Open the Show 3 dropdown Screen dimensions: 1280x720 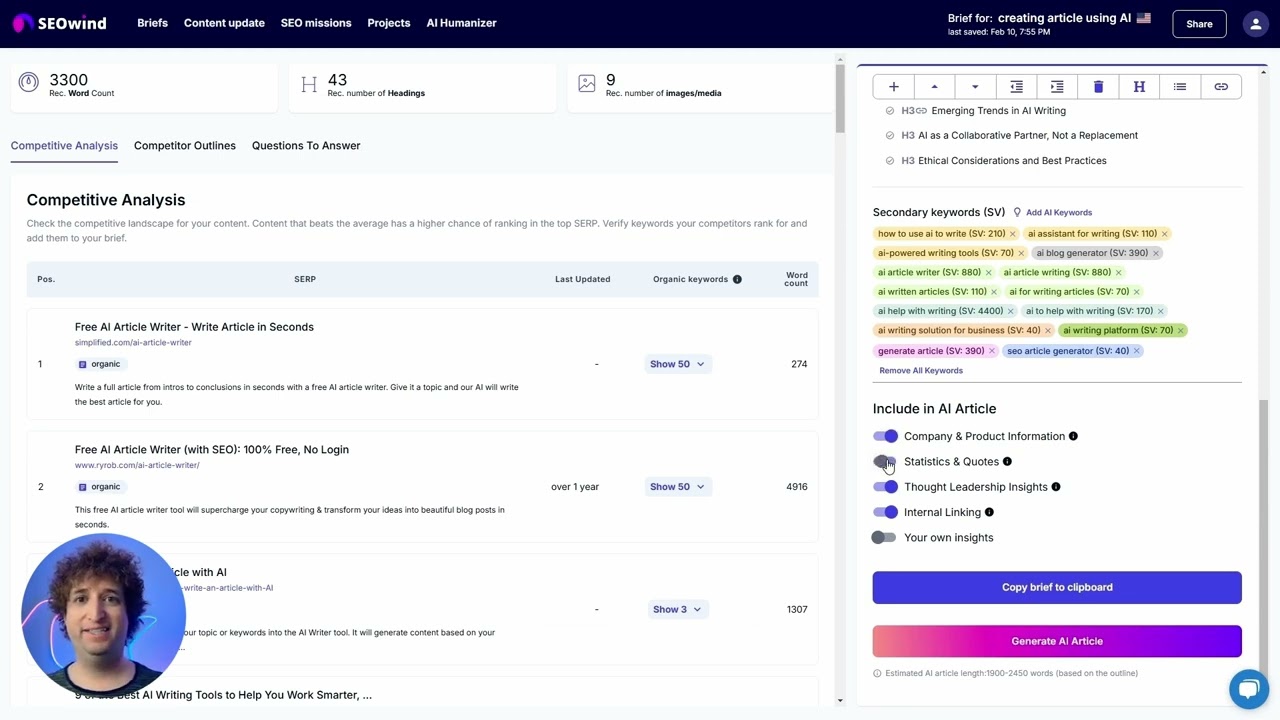coord(676,609)
